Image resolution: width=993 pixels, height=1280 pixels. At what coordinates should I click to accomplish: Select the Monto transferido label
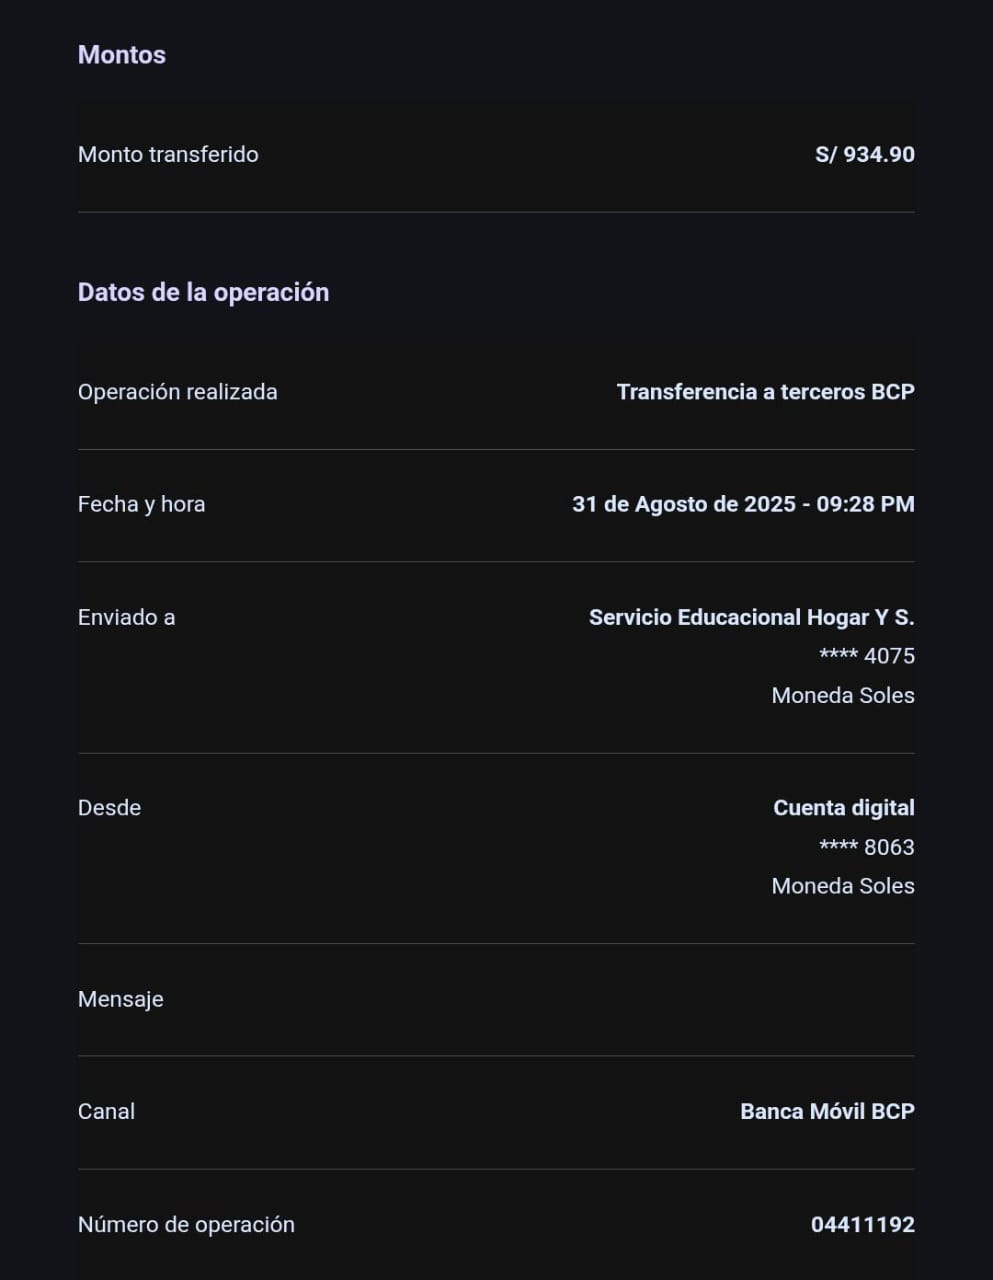click(x=168, y=154)
